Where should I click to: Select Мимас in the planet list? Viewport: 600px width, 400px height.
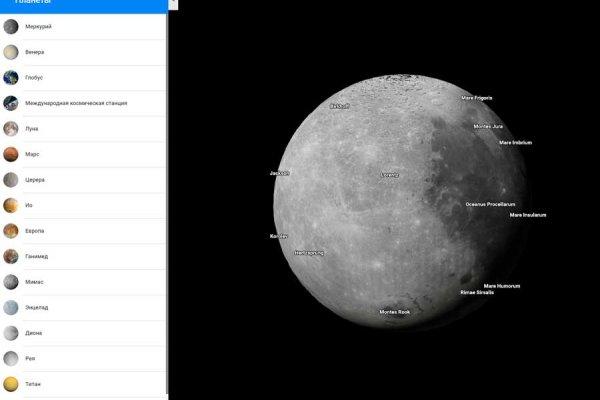coord(35,282)
